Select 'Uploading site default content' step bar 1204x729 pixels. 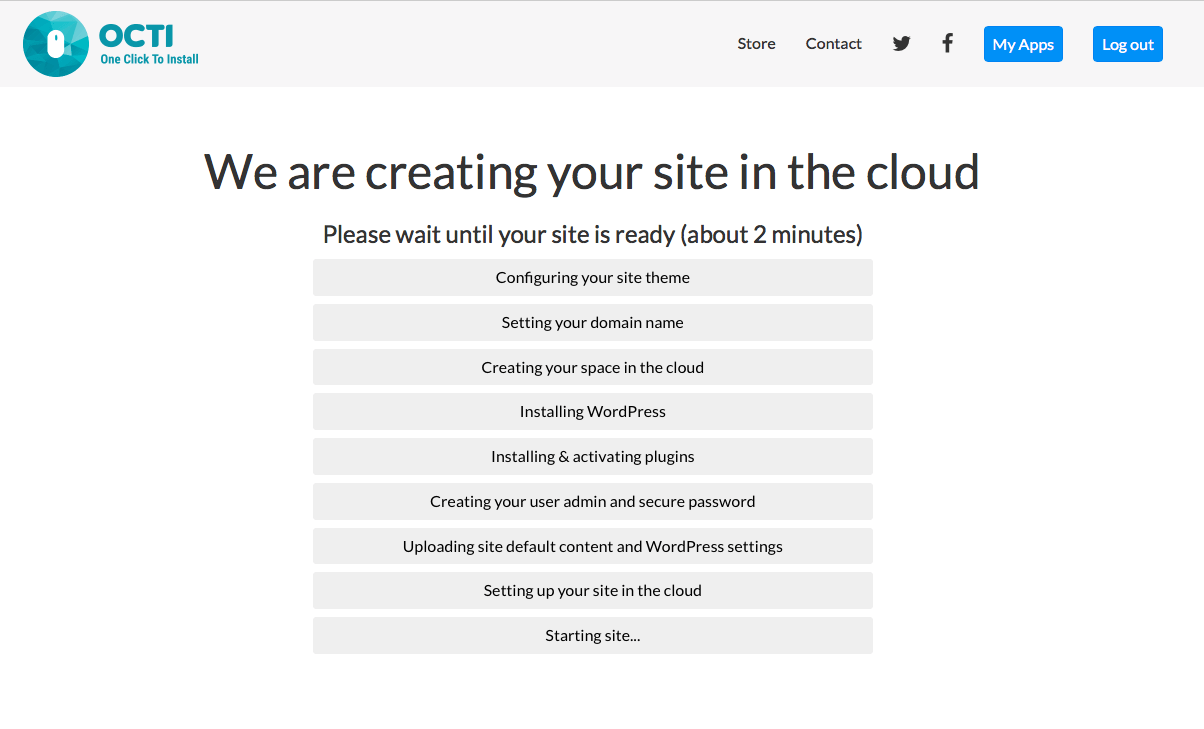point(592,547)
